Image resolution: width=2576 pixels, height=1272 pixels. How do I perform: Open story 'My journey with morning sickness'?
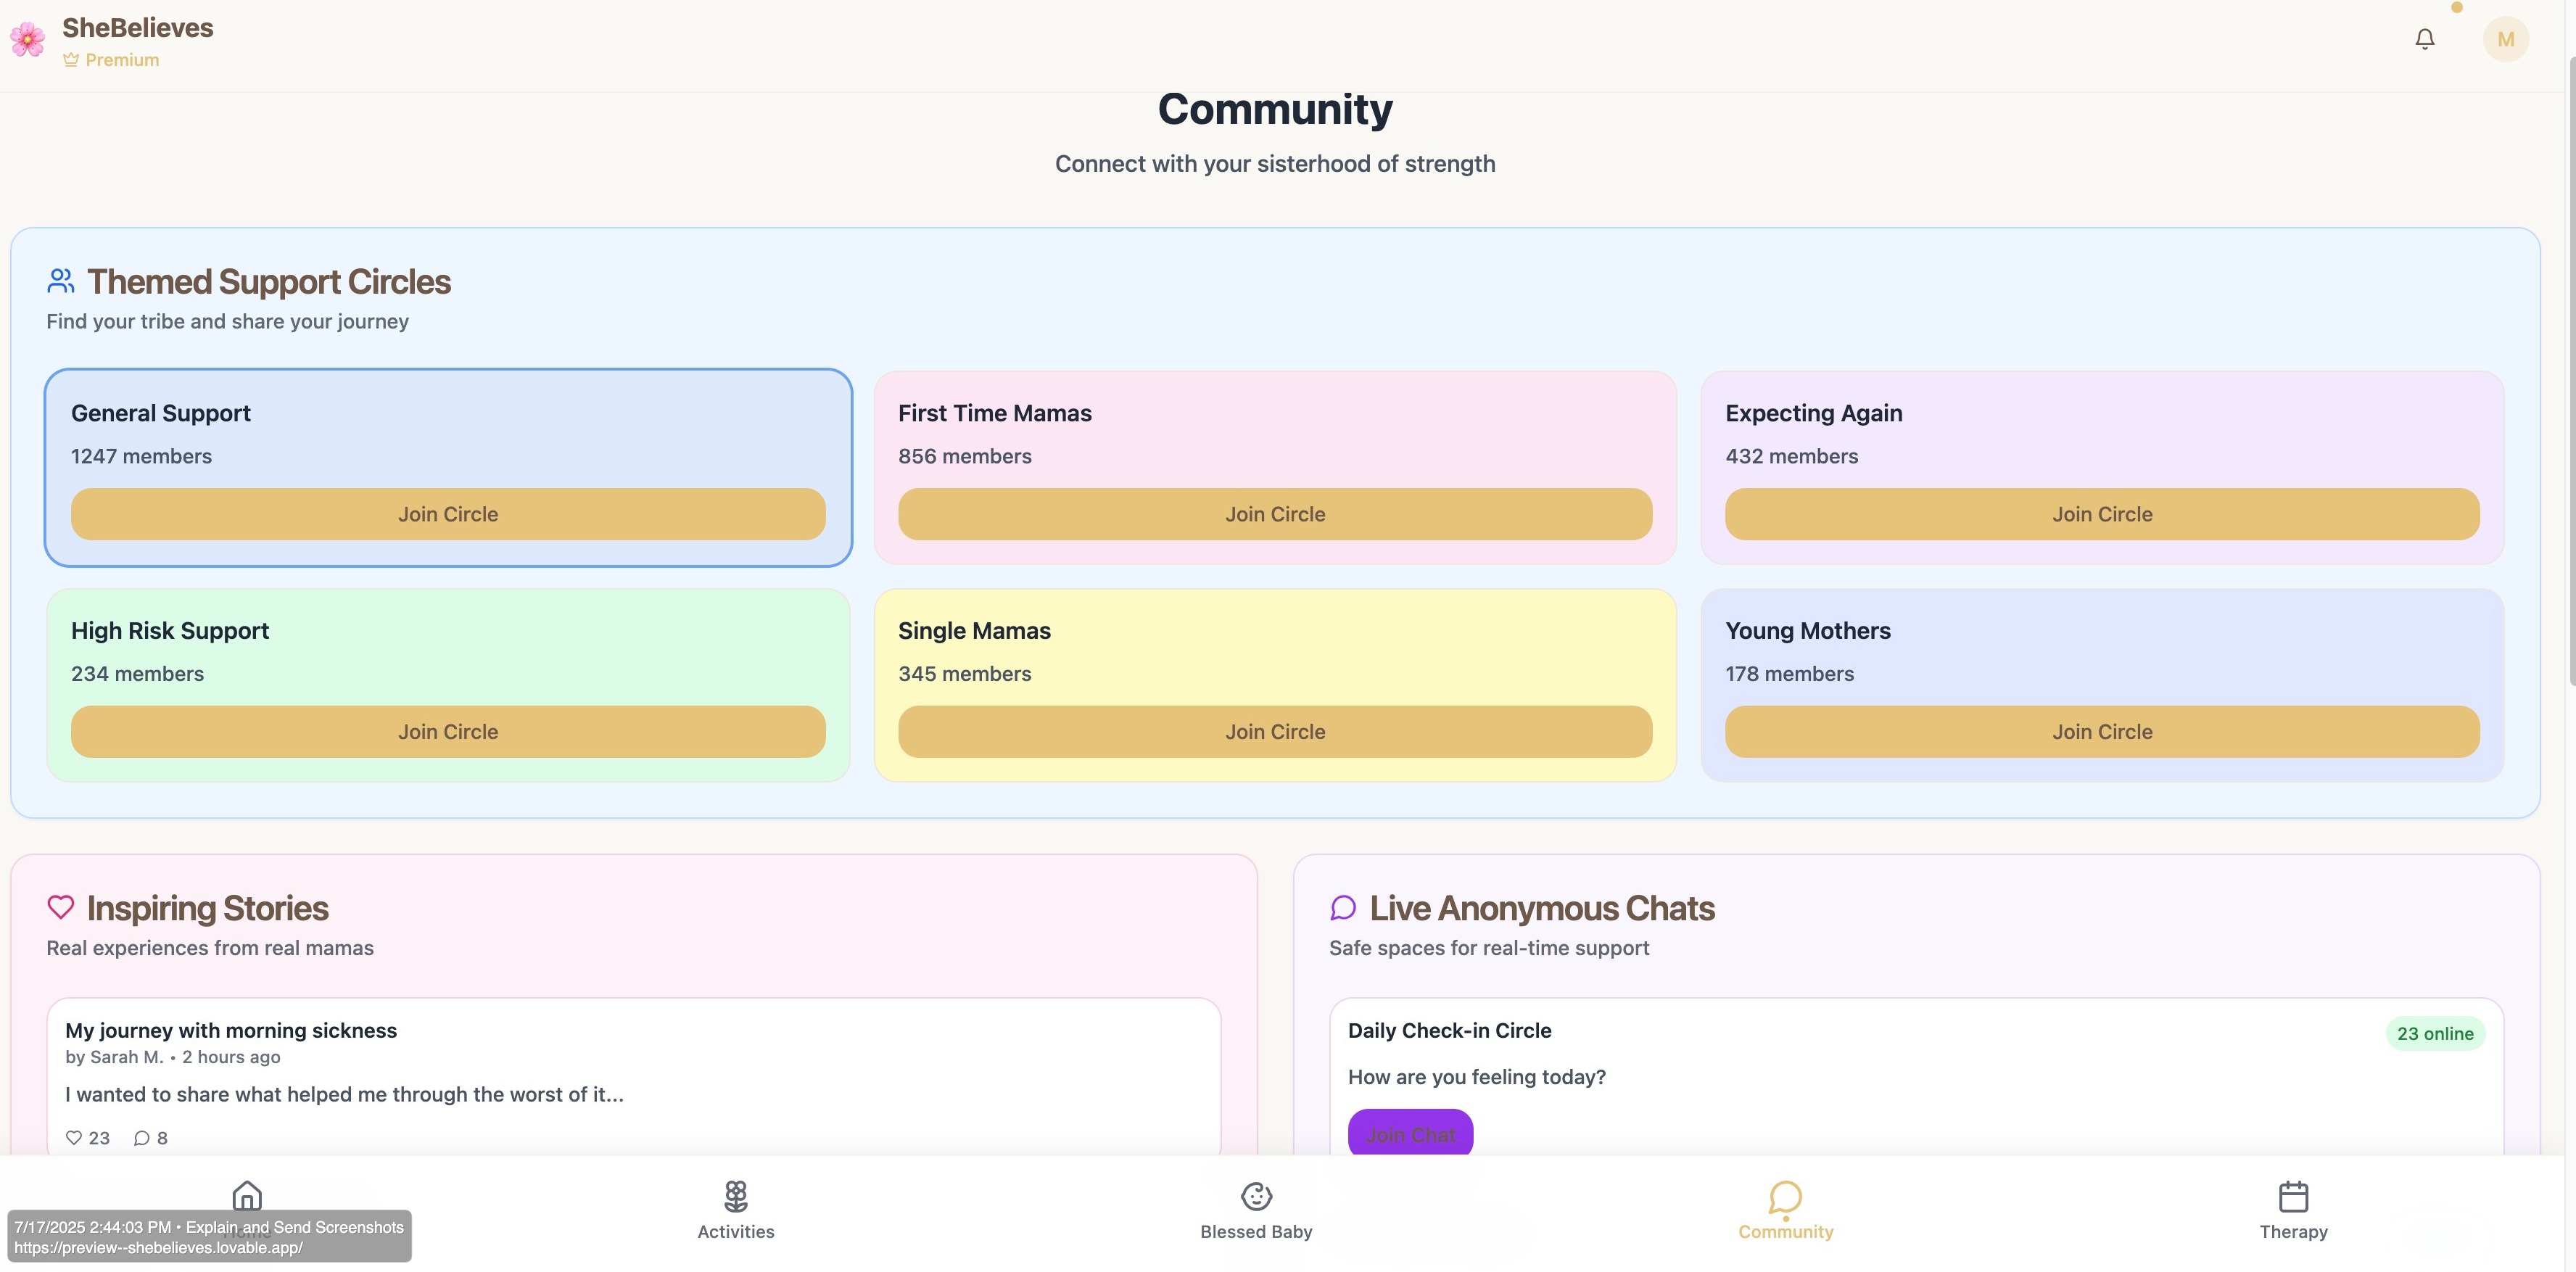coord(231,1030)
